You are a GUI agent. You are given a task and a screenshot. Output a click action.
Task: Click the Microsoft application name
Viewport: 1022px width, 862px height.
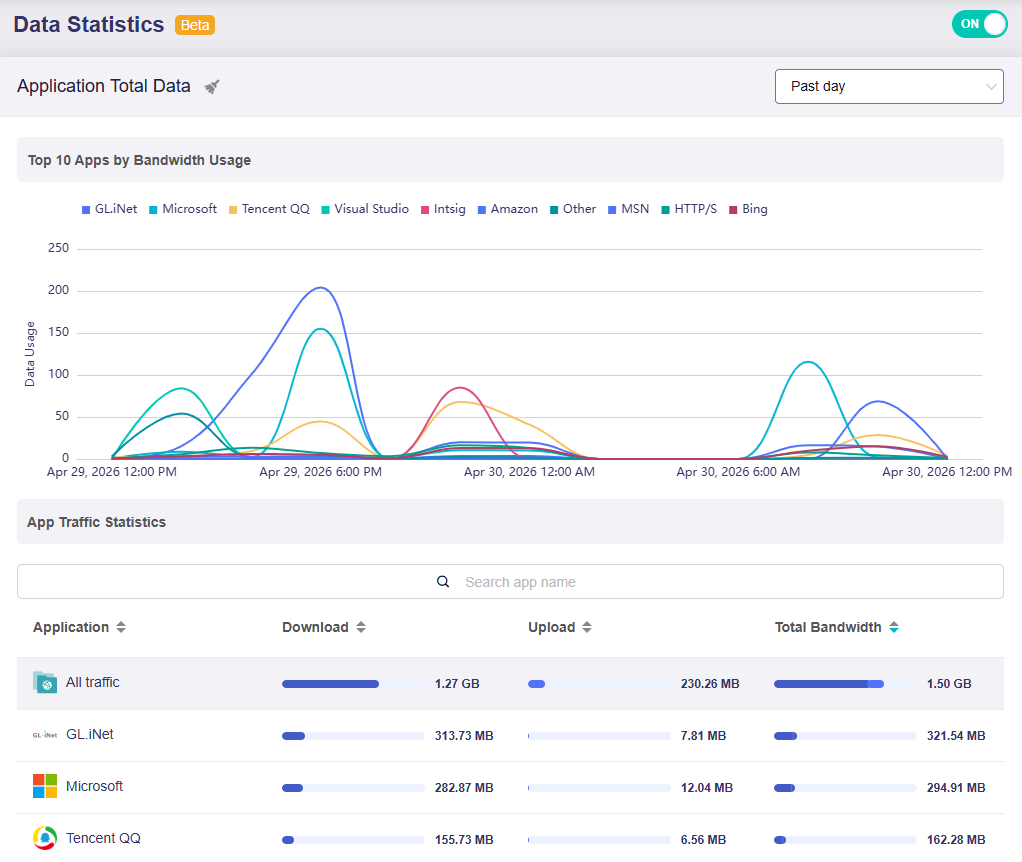(95, 786)
